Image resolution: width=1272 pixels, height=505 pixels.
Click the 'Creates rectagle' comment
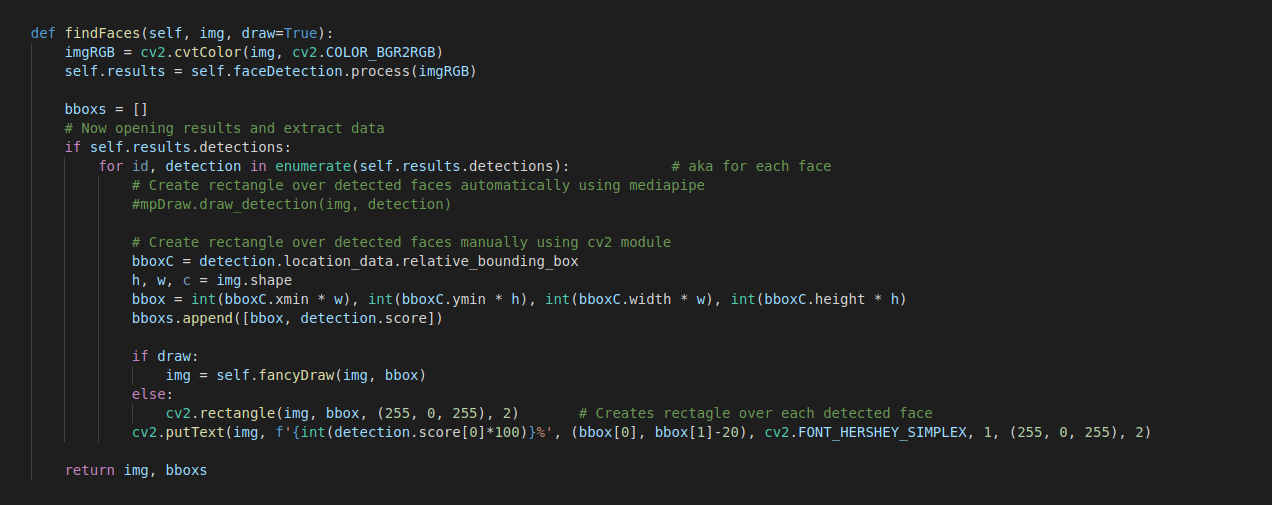[755, 413]
